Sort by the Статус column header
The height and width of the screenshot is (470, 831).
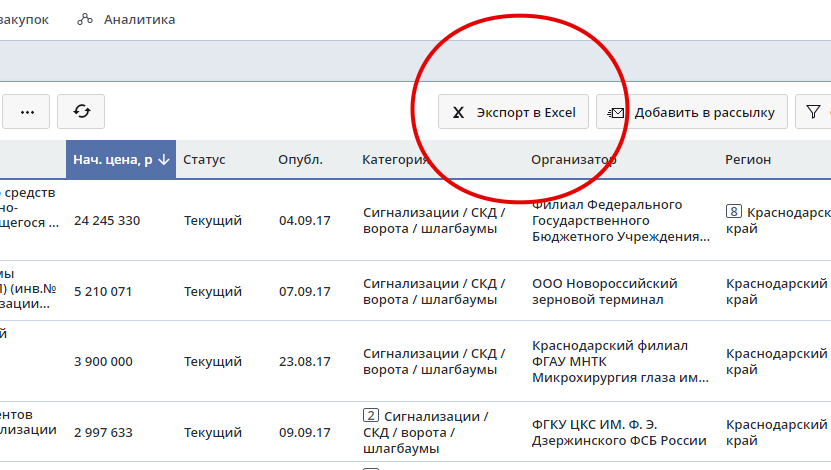204,160
